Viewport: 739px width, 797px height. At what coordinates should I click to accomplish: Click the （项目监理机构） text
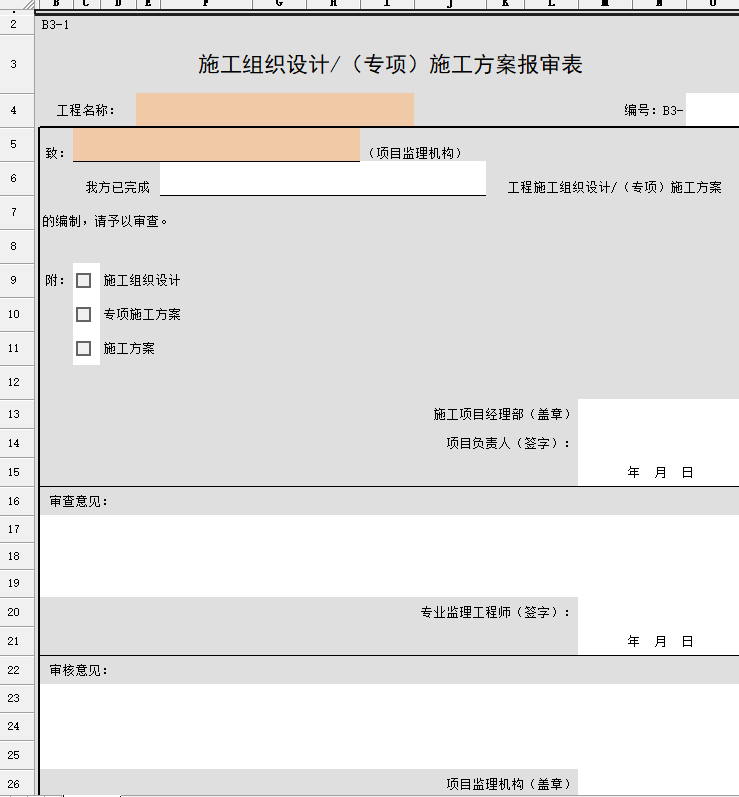point(415,153)
